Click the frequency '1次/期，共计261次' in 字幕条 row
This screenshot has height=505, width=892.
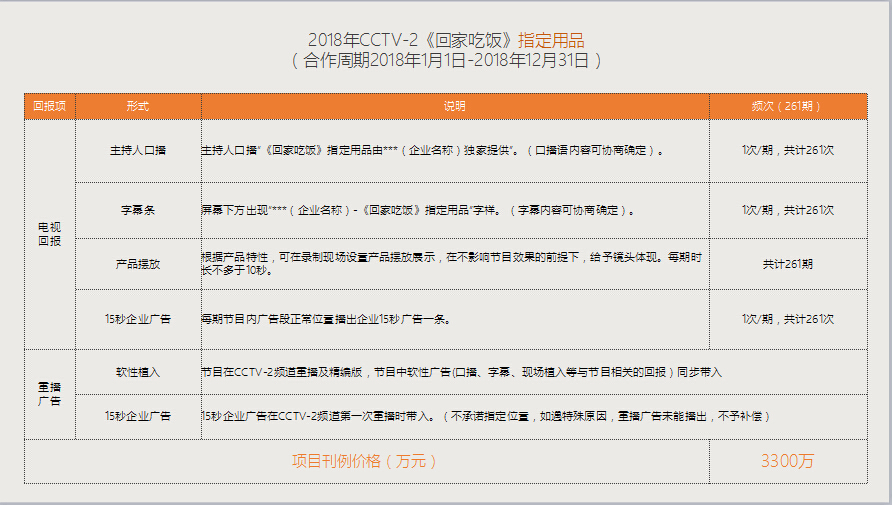[788, 210]
